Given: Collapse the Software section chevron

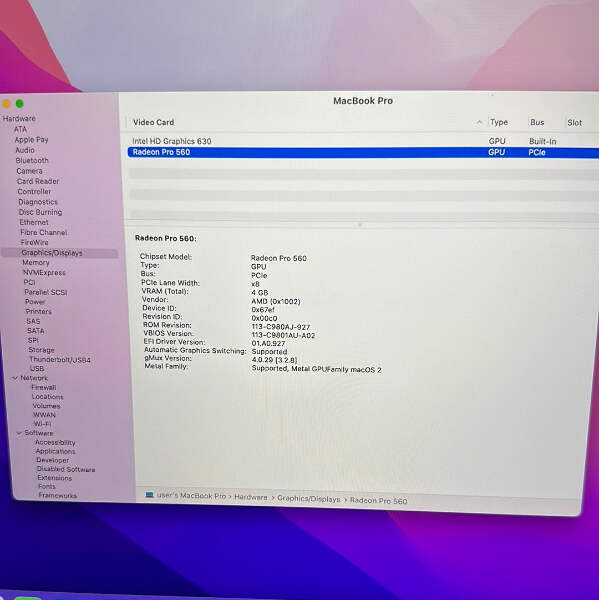Looking at the screenshot, I should coord(19,433).
